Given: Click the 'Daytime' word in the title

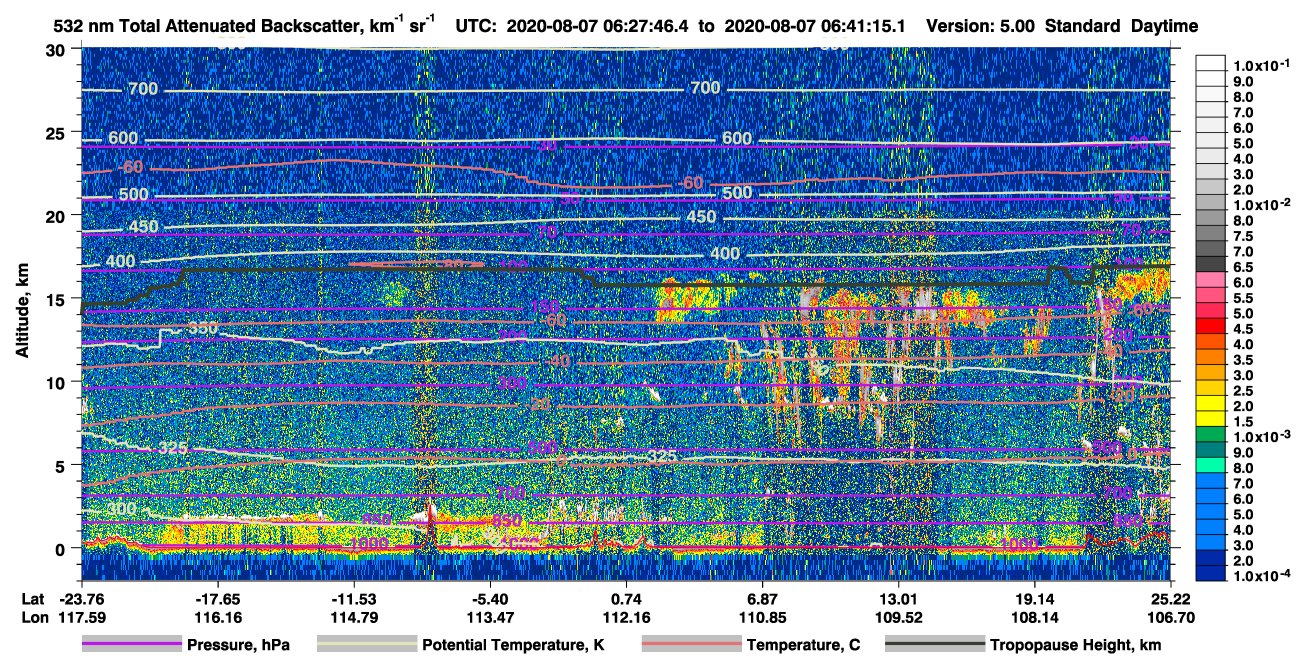Looking at the screenshot, I should pyautogui.click(x=1165, y=26).
